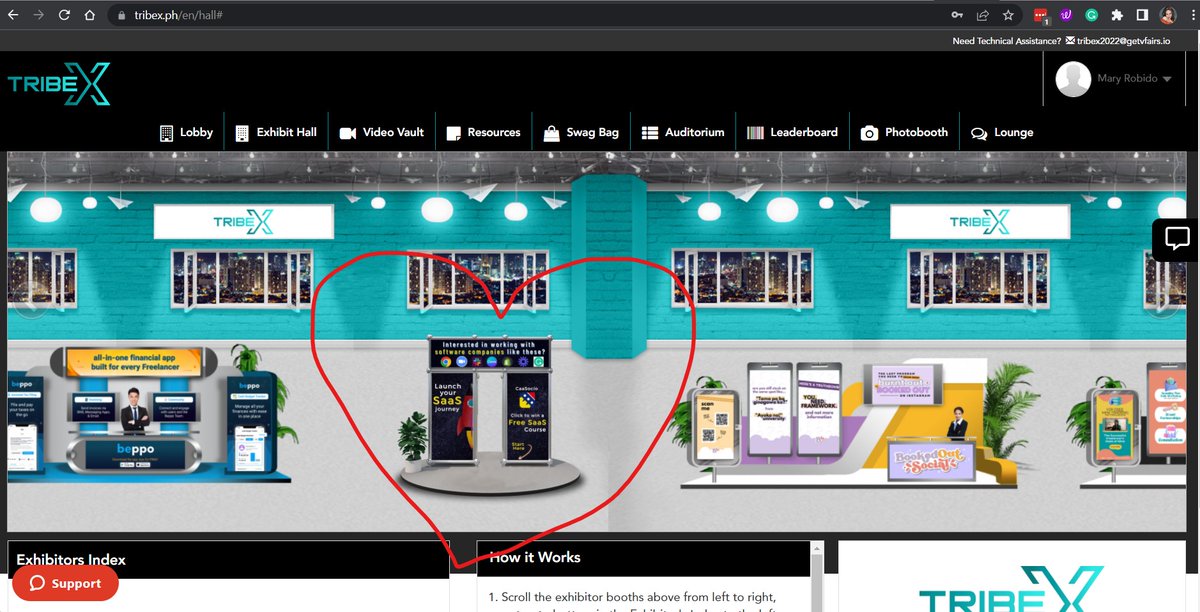Open the Exhibit Hall menu item

tap(276, 132)
